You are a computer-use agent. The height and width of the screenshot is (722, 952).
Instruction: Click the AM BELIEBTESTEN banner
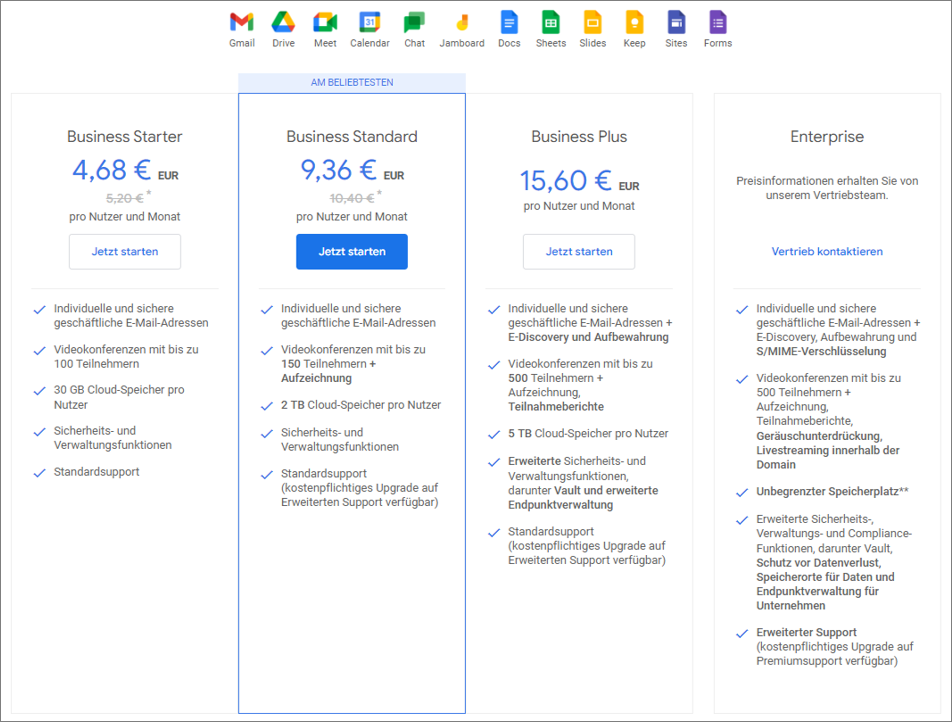352,83
